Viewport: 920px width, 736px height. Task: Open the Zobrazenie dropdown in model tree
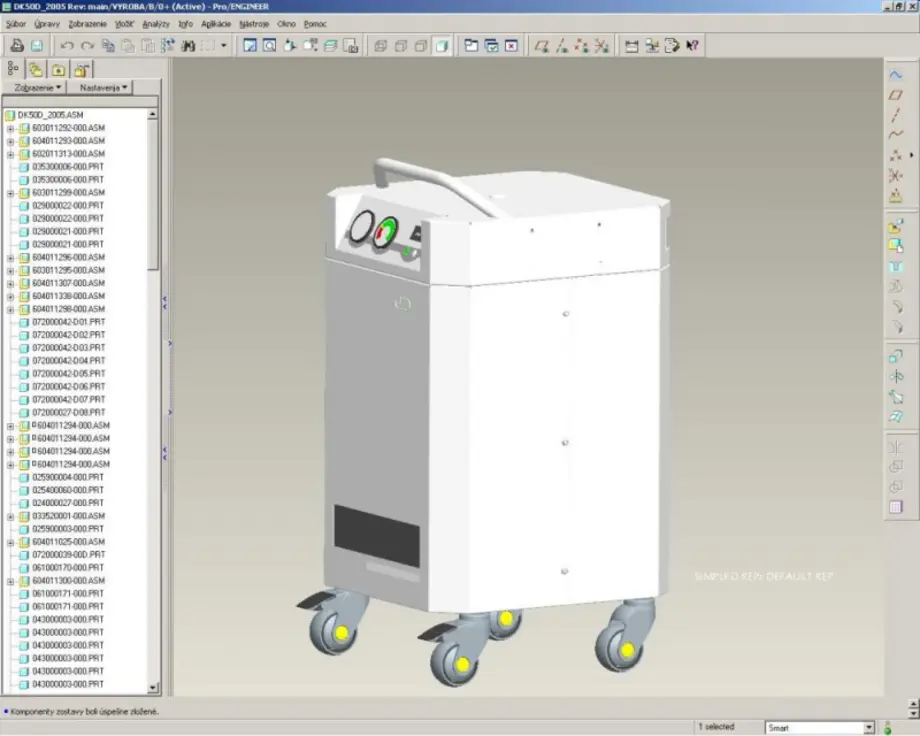(38, 87)
